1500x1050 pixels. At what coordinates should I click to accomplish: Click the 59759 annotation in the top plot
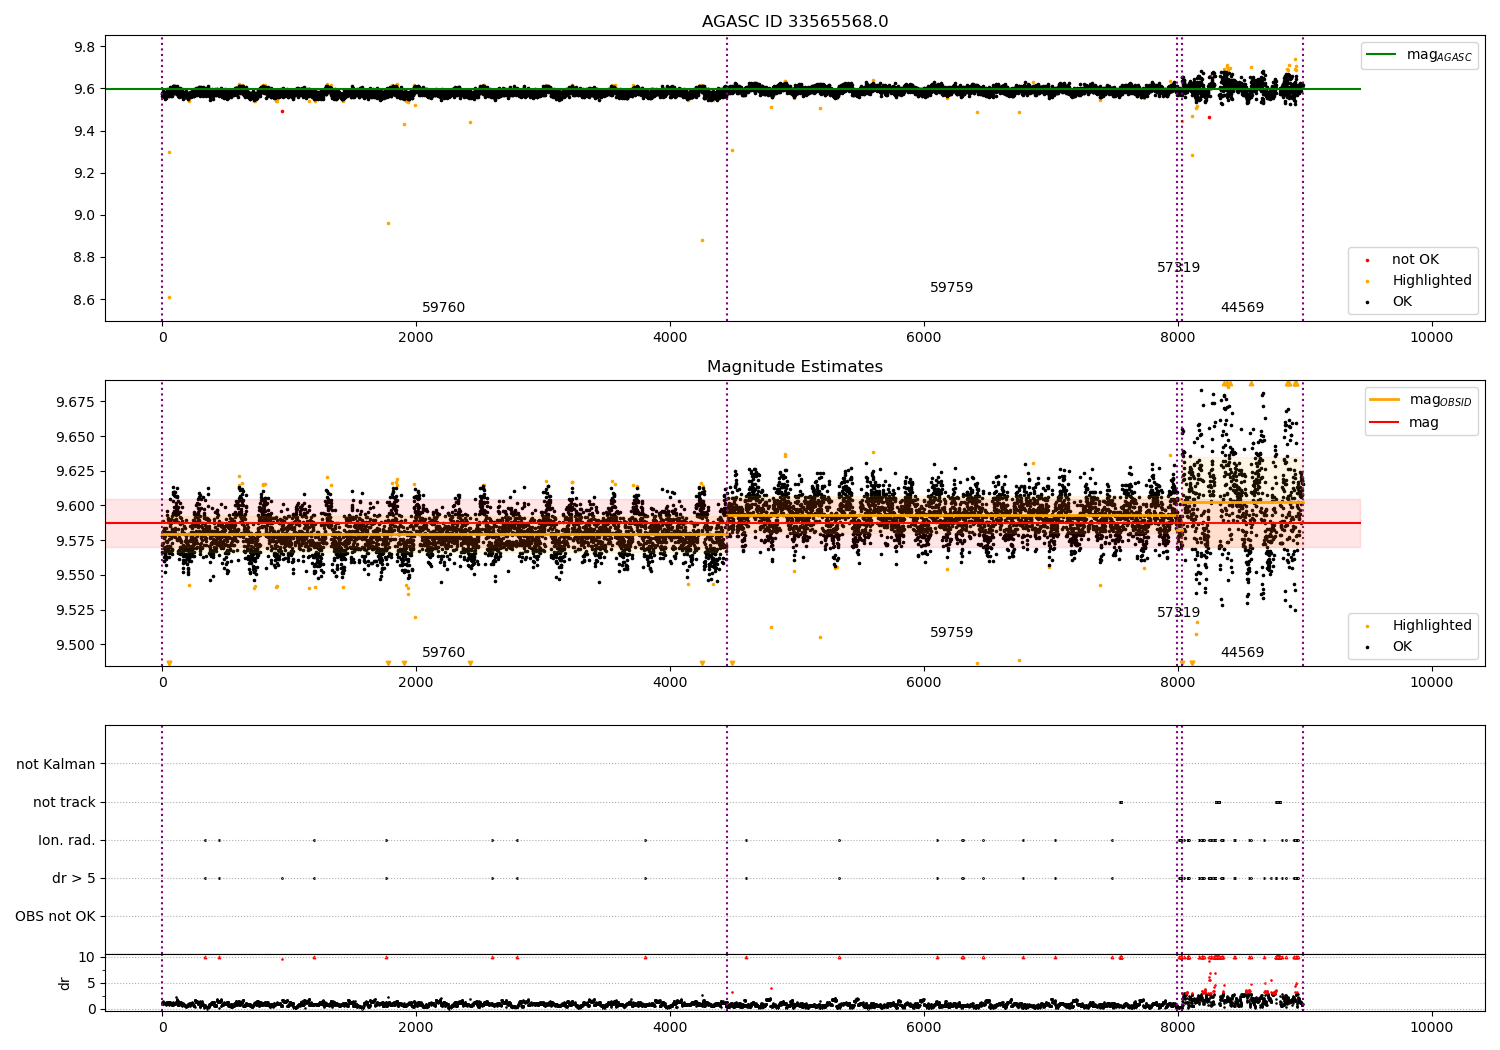pyautogui.click(x=951, y=288)
